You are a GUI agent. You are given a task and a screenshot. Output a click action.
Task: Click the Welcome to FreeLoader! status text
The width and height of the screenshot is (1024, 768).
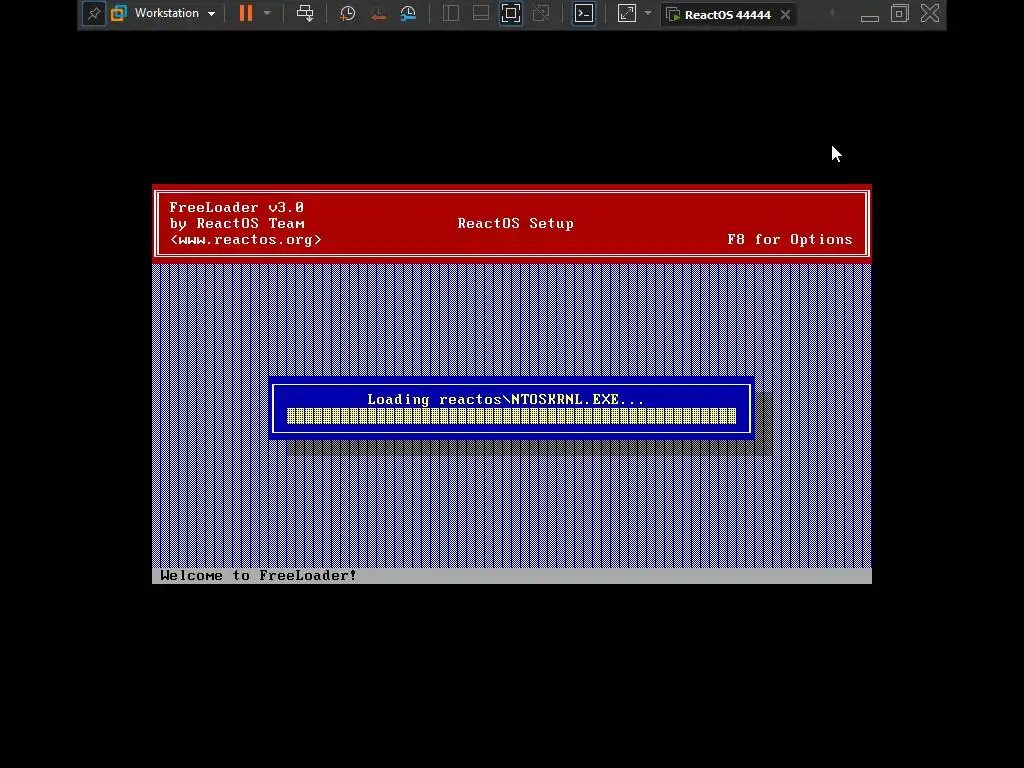click(x=258, y=575)
